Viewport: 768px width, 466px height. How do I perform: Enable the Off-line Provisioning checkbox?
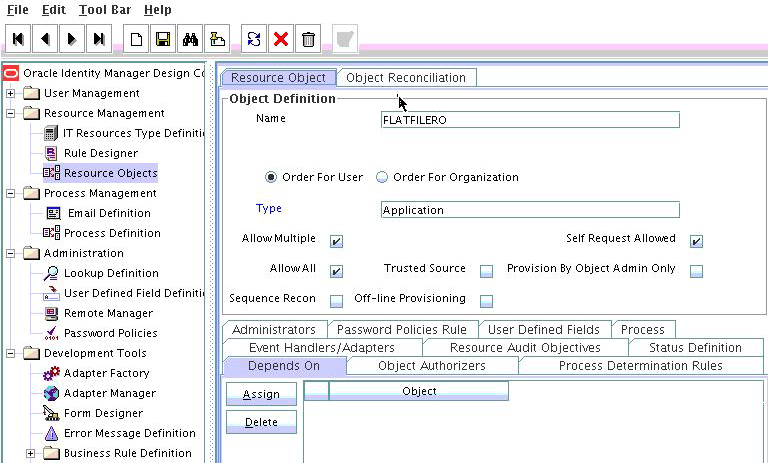point(486,300)
